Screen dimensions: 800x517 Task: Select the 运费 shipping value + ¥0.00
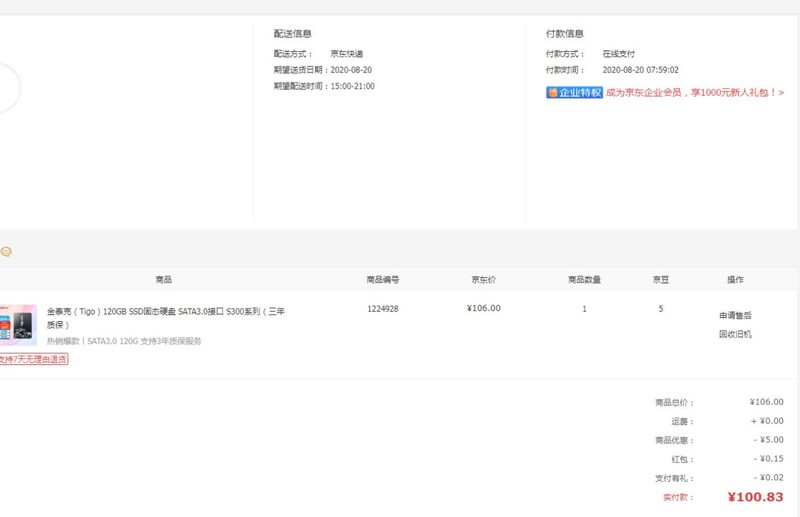[x=767, y=421]
